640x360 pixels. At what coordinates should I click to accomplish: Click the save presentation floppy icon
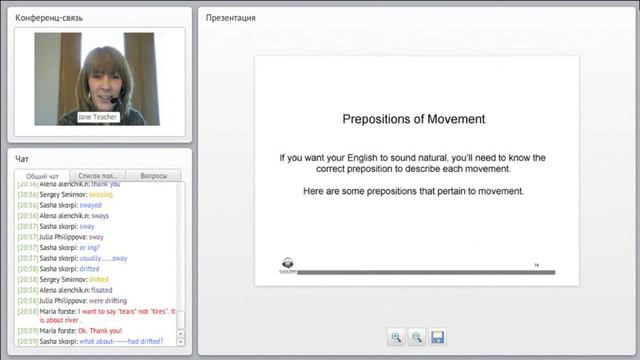point(437,337)
